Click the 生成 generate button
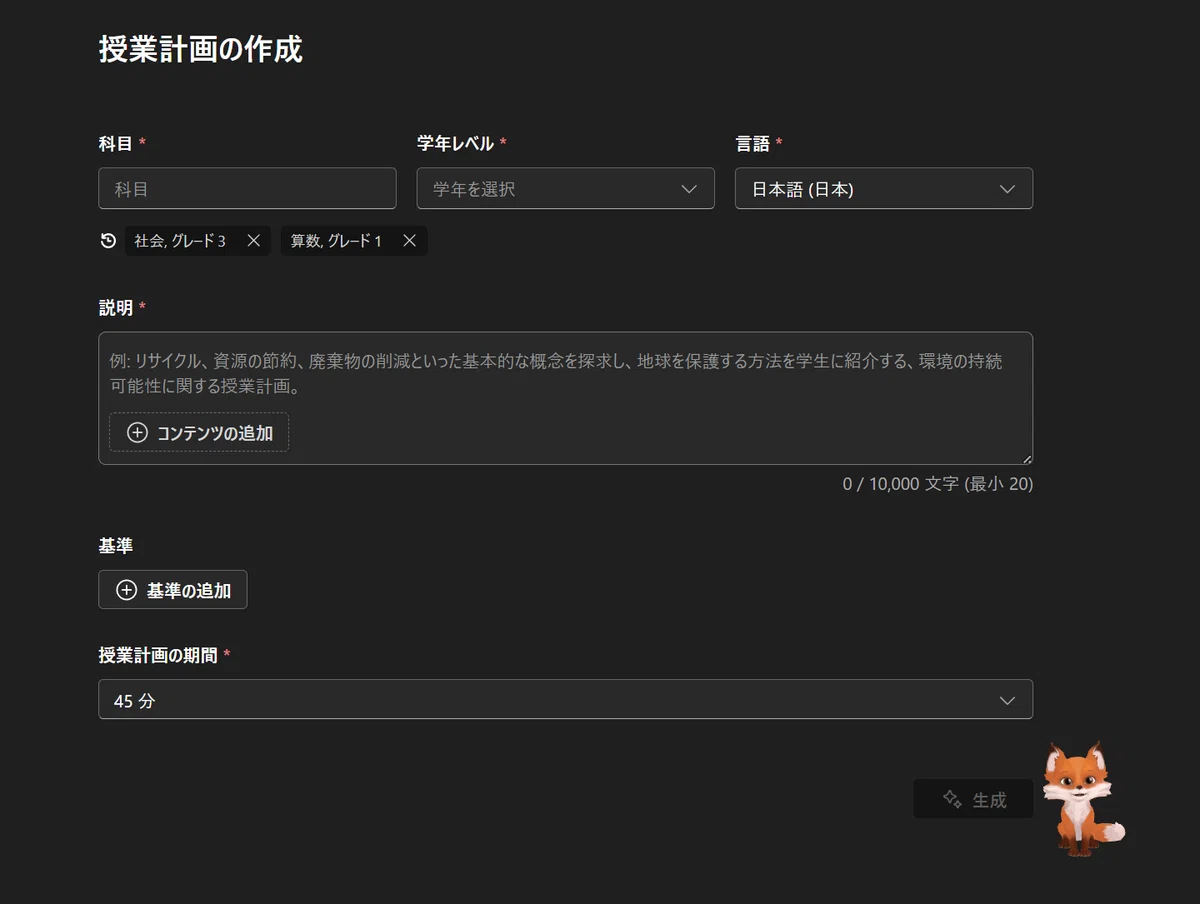1200x904 pixels. point(973,799)
